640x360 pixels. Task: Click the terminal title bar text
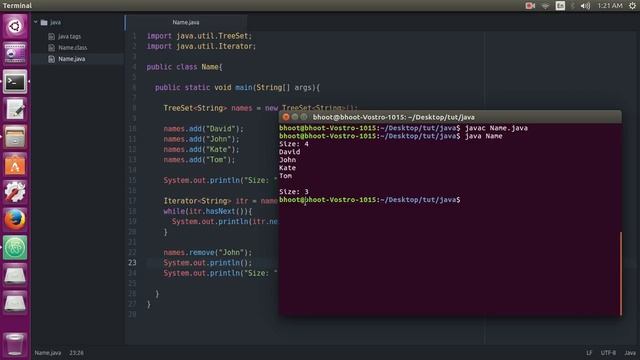pos(393,117)
